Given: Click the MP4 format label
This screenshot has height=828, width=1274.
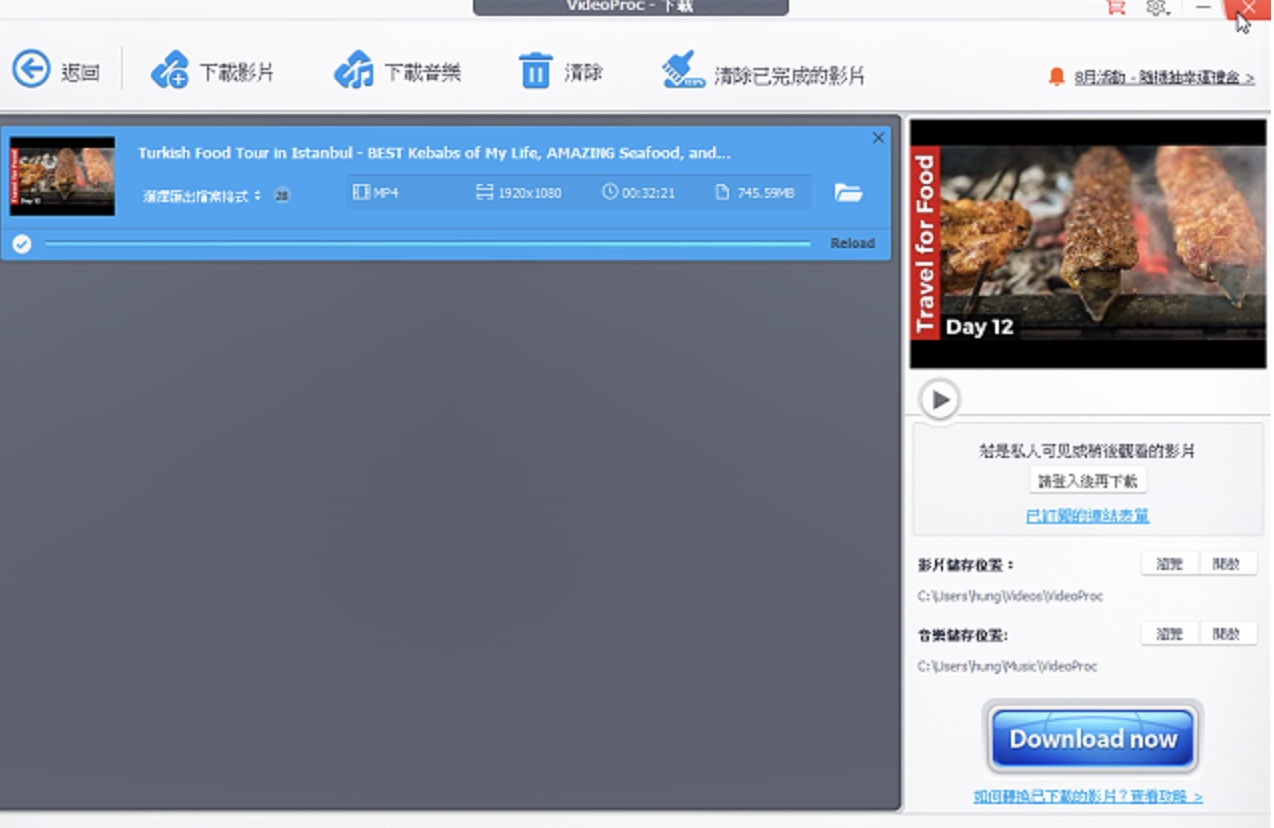Looking at the screenshot, I should pyautogui.click(x=376, y=192).
